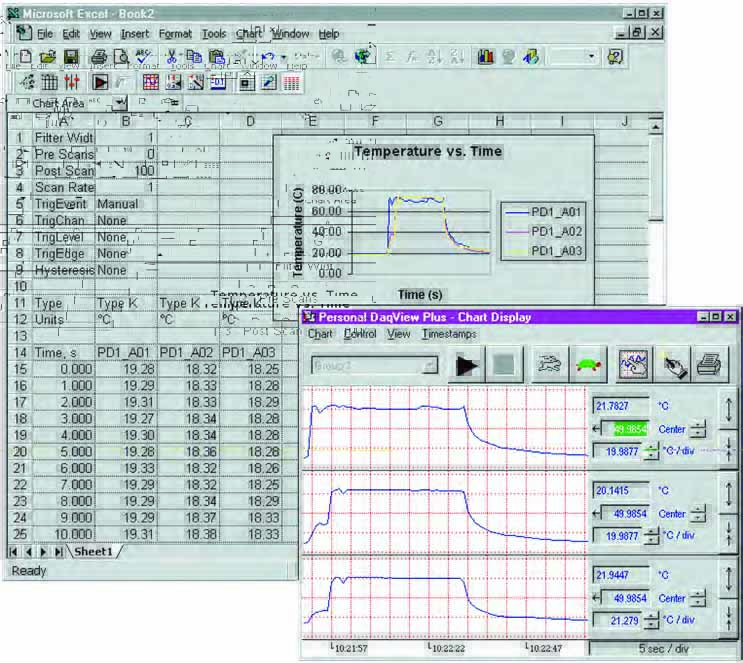The width and height of the screenshot is (743, 663).
Task: Open Print Preview in Excel toolbar
Action: click(x=122, y=57)
